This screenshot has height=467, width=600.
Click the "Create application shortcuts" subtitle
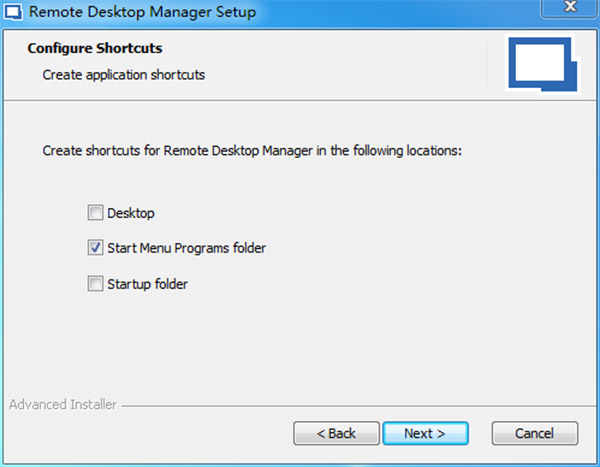click(x=123, y=74)
